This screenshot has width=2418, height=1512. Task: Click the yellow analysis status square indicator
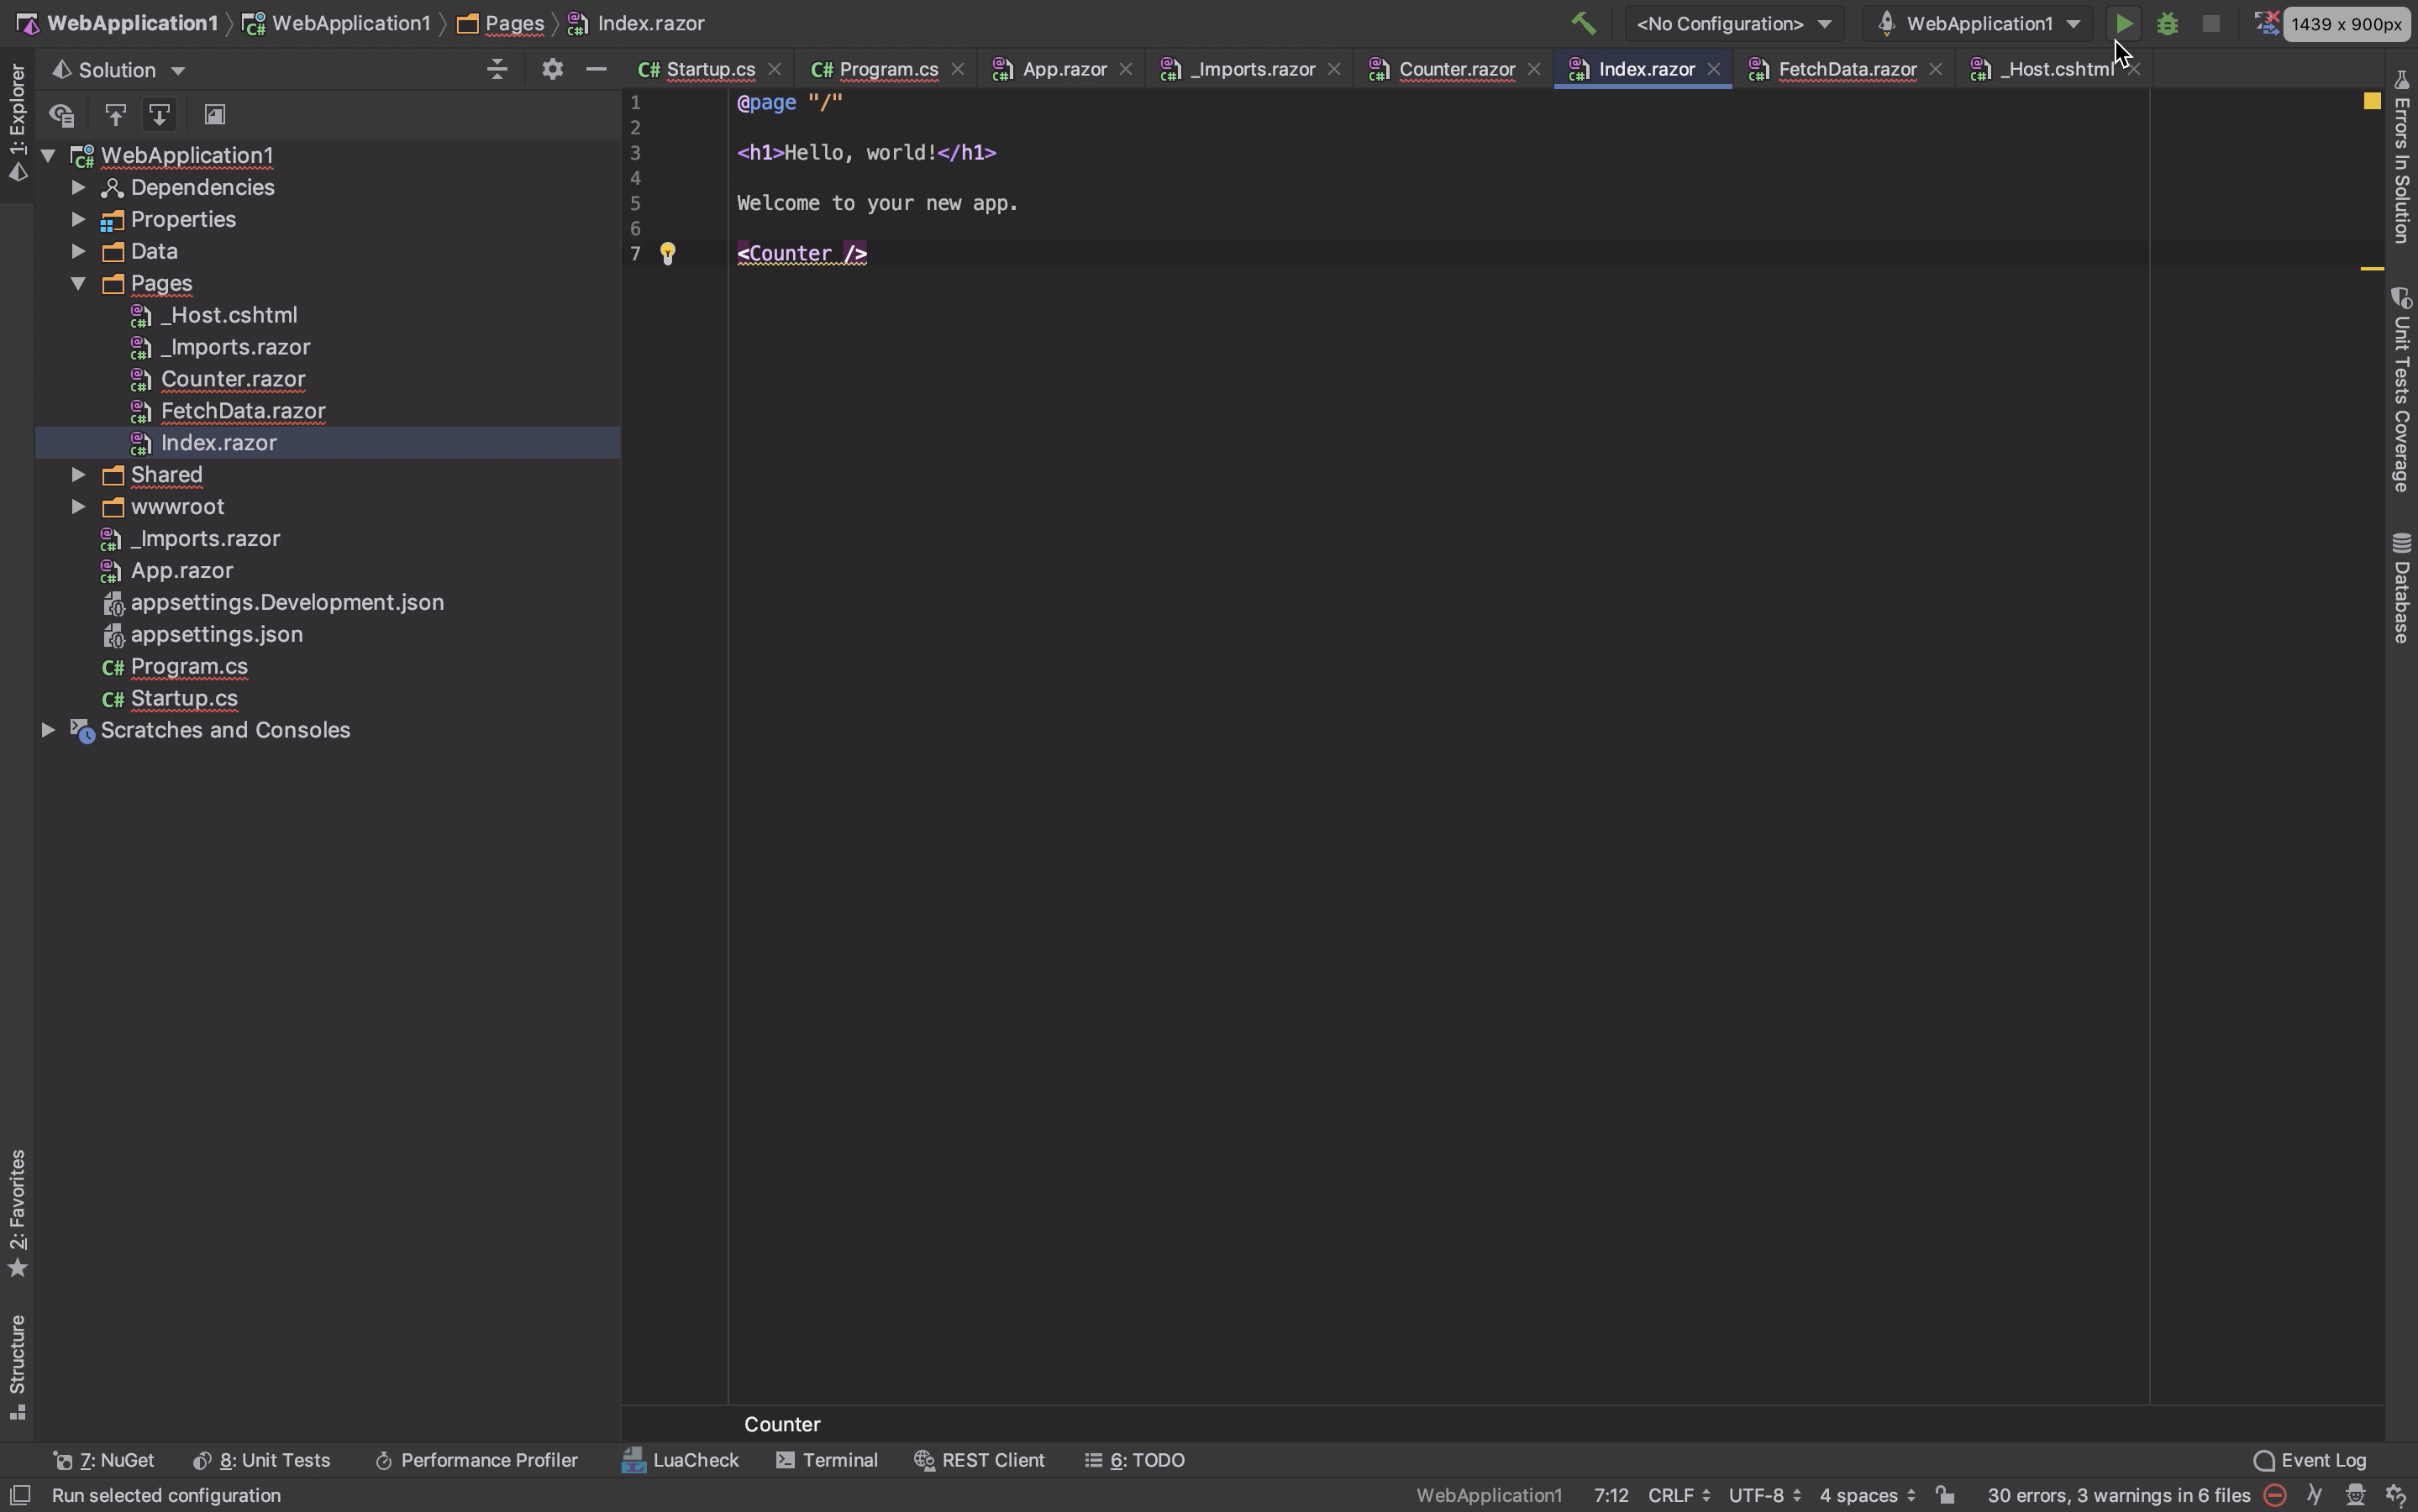[2371, 101]
